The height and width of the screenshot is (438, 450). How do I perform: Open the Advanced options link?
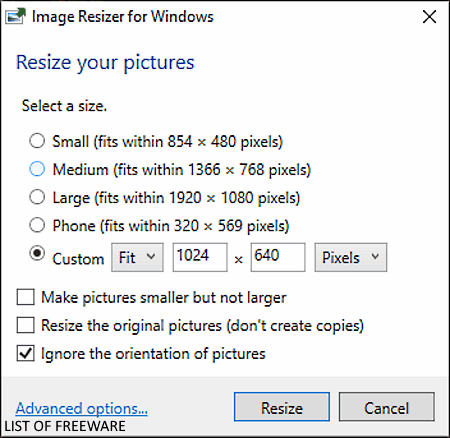click(82, 408)
